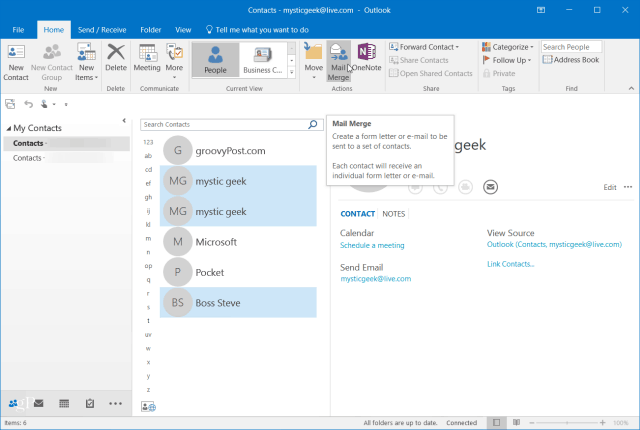Delete the selected contacts
This screenshot has width=640, height=430.
(x=116, y=58)
